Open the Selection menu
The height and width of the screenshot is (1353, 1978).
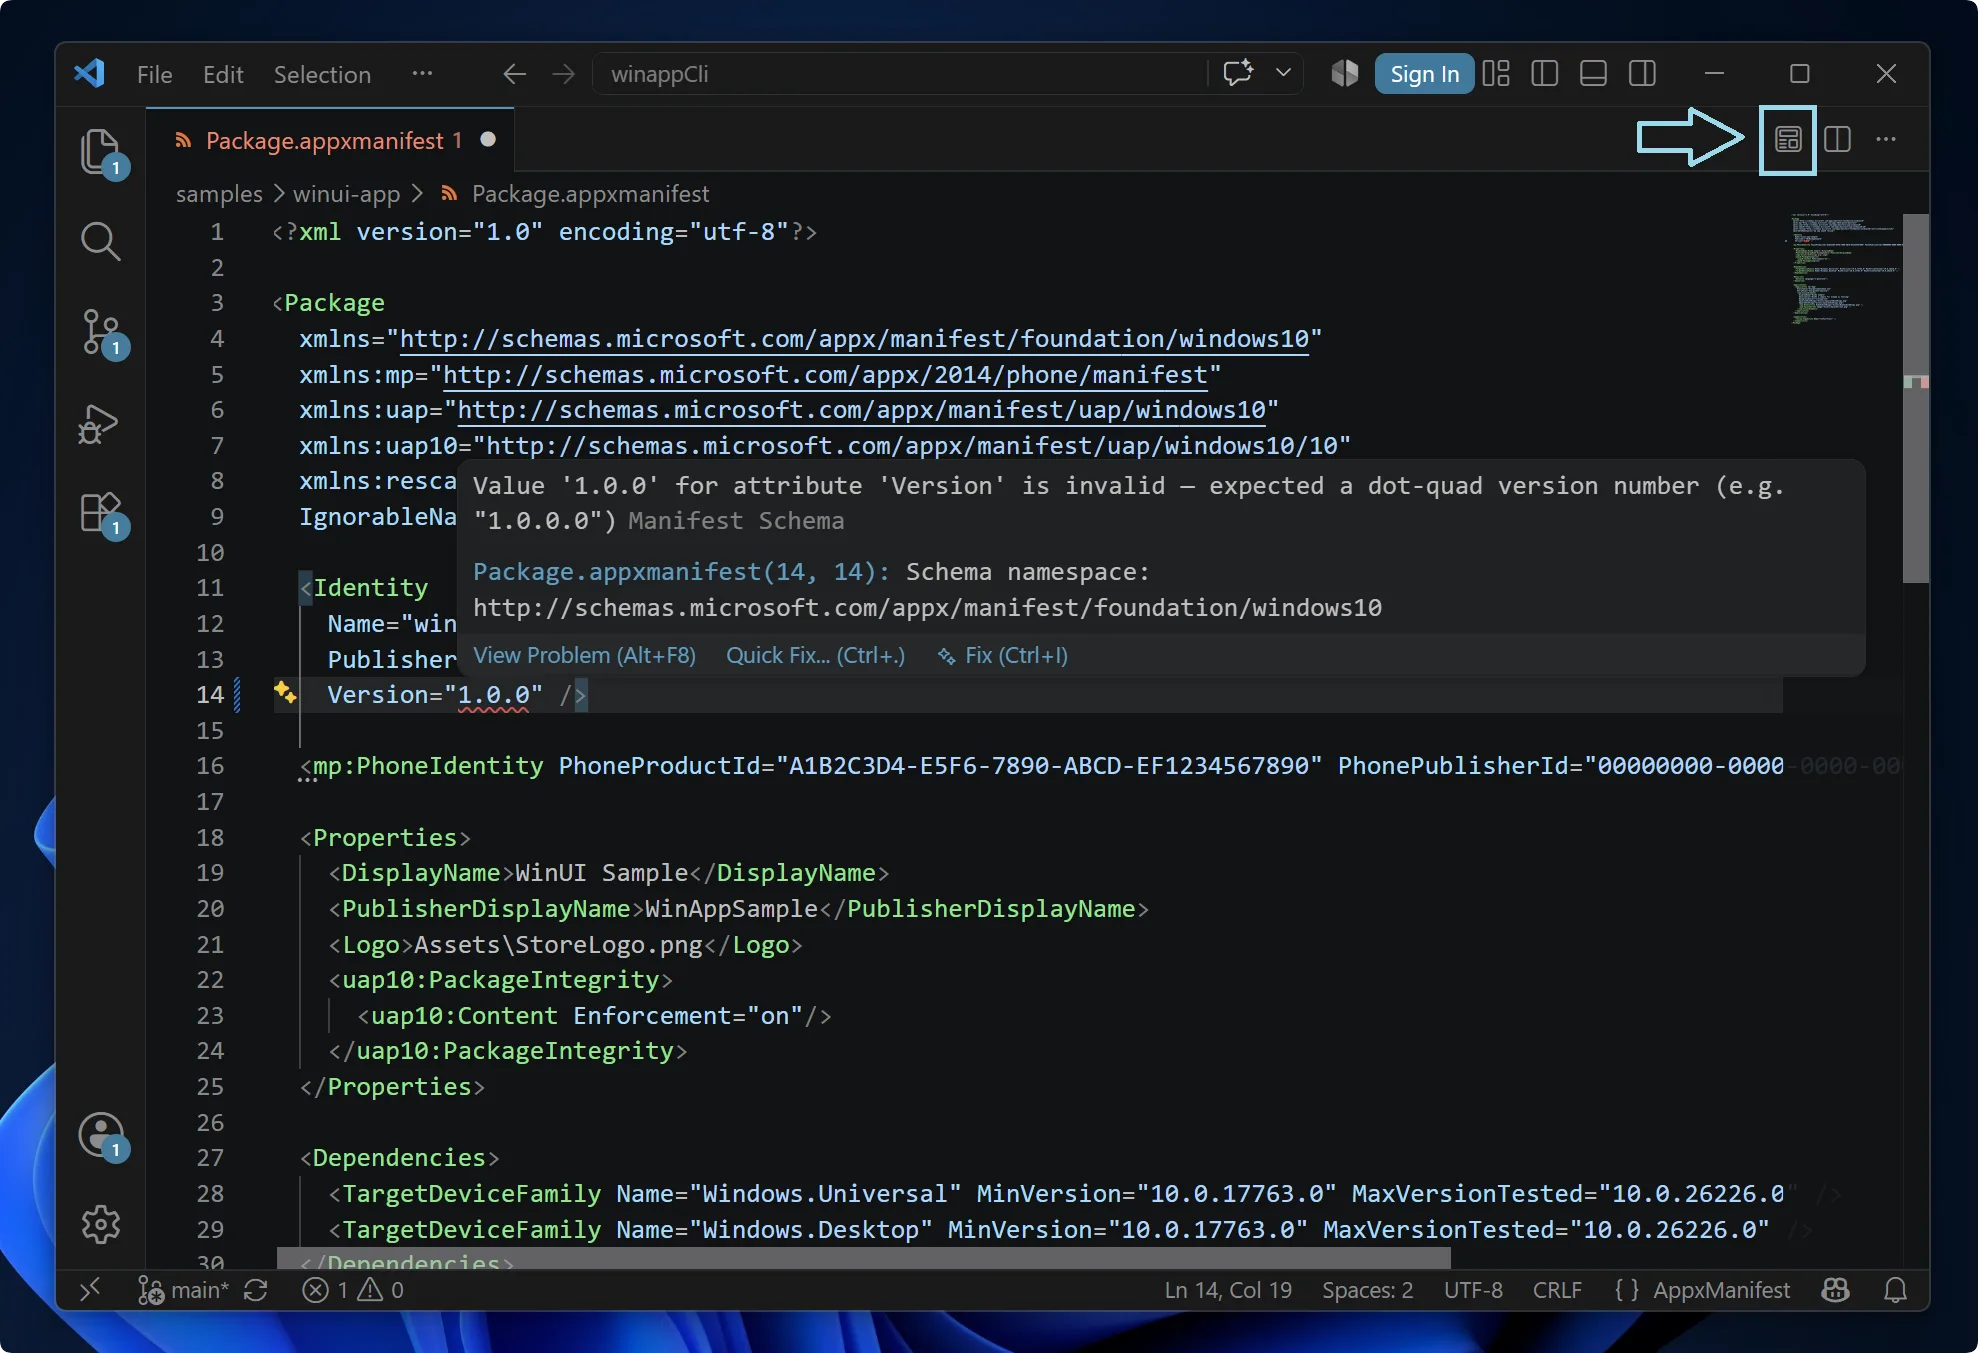pyautogui.click(x=322, y=74)
